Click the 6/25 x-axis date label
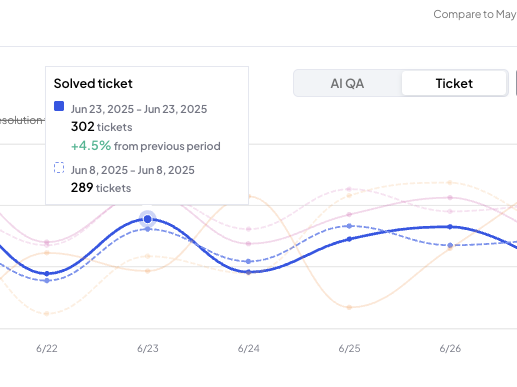The width and height of the screenshot is (517, 387). [x=349, y=348]
